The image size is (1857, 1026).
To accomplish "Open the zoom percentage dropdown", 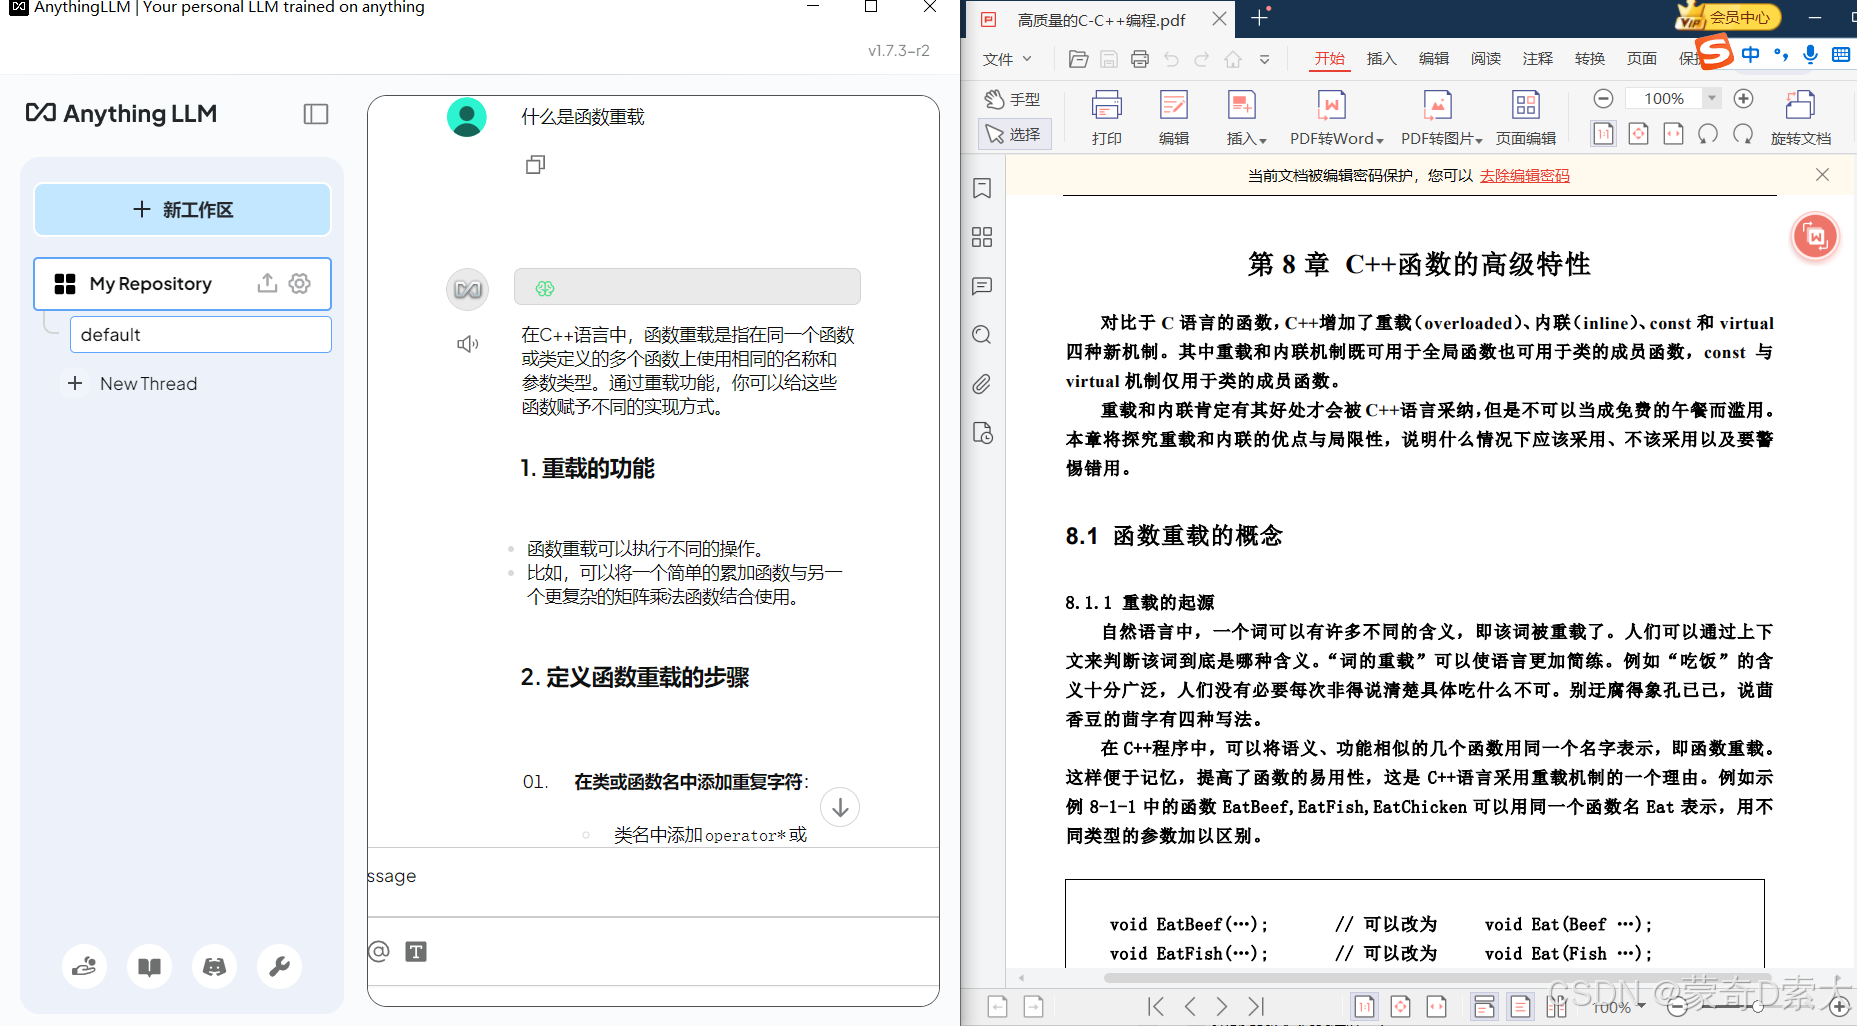I will pos(1712,98).
